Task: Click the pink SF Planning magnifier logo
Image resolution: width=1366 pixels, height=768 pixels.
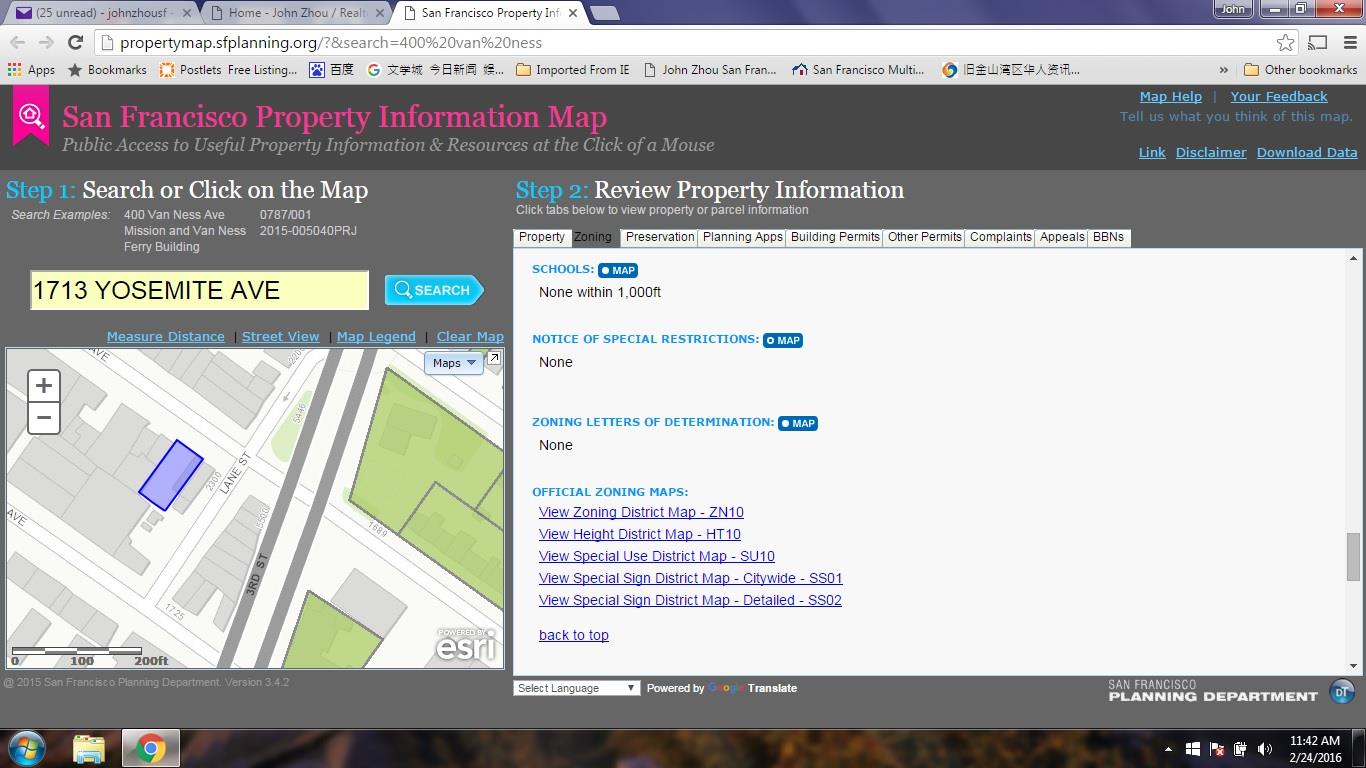Action: pos(29,115)
